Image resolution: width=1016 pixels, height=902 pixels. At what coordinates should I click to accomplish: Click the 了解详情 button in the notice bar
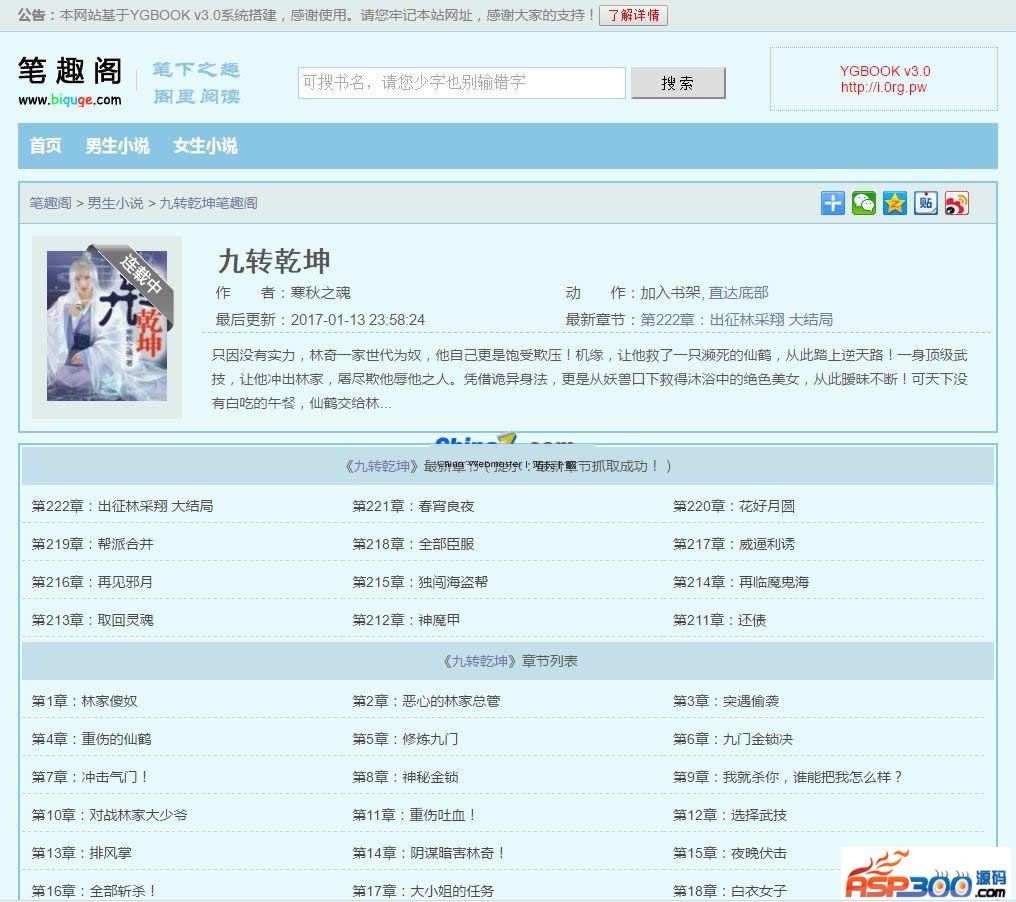point(633,15)
